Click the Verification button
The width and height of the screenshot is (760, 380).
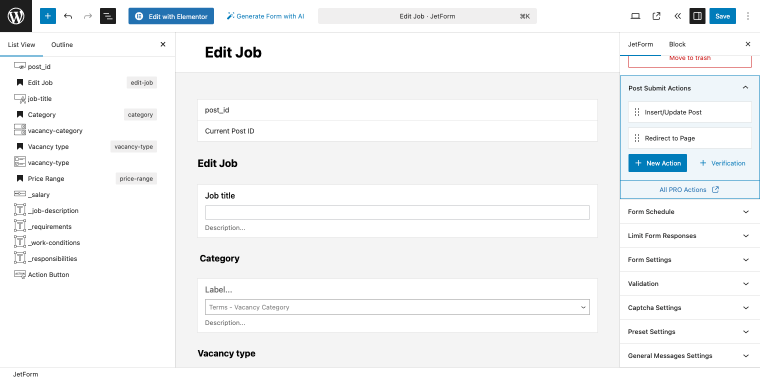pyautogui.click(x=722, y=163)
